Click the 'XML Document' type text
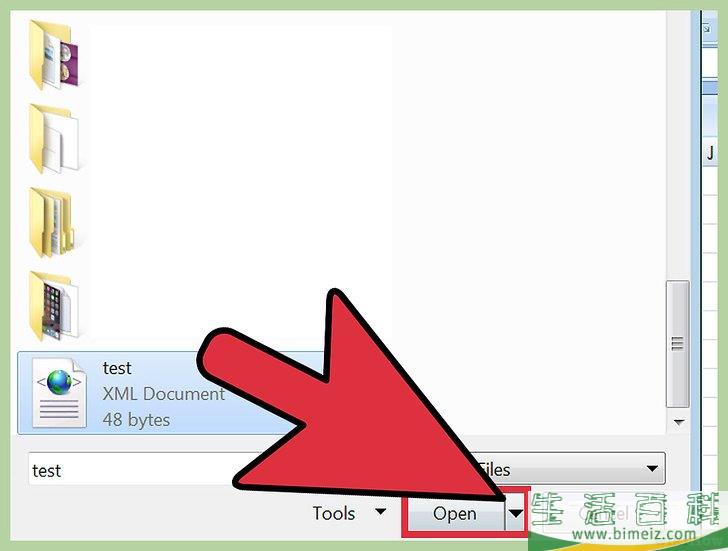This screenshot has height=551, width=728. pos(163,394)
